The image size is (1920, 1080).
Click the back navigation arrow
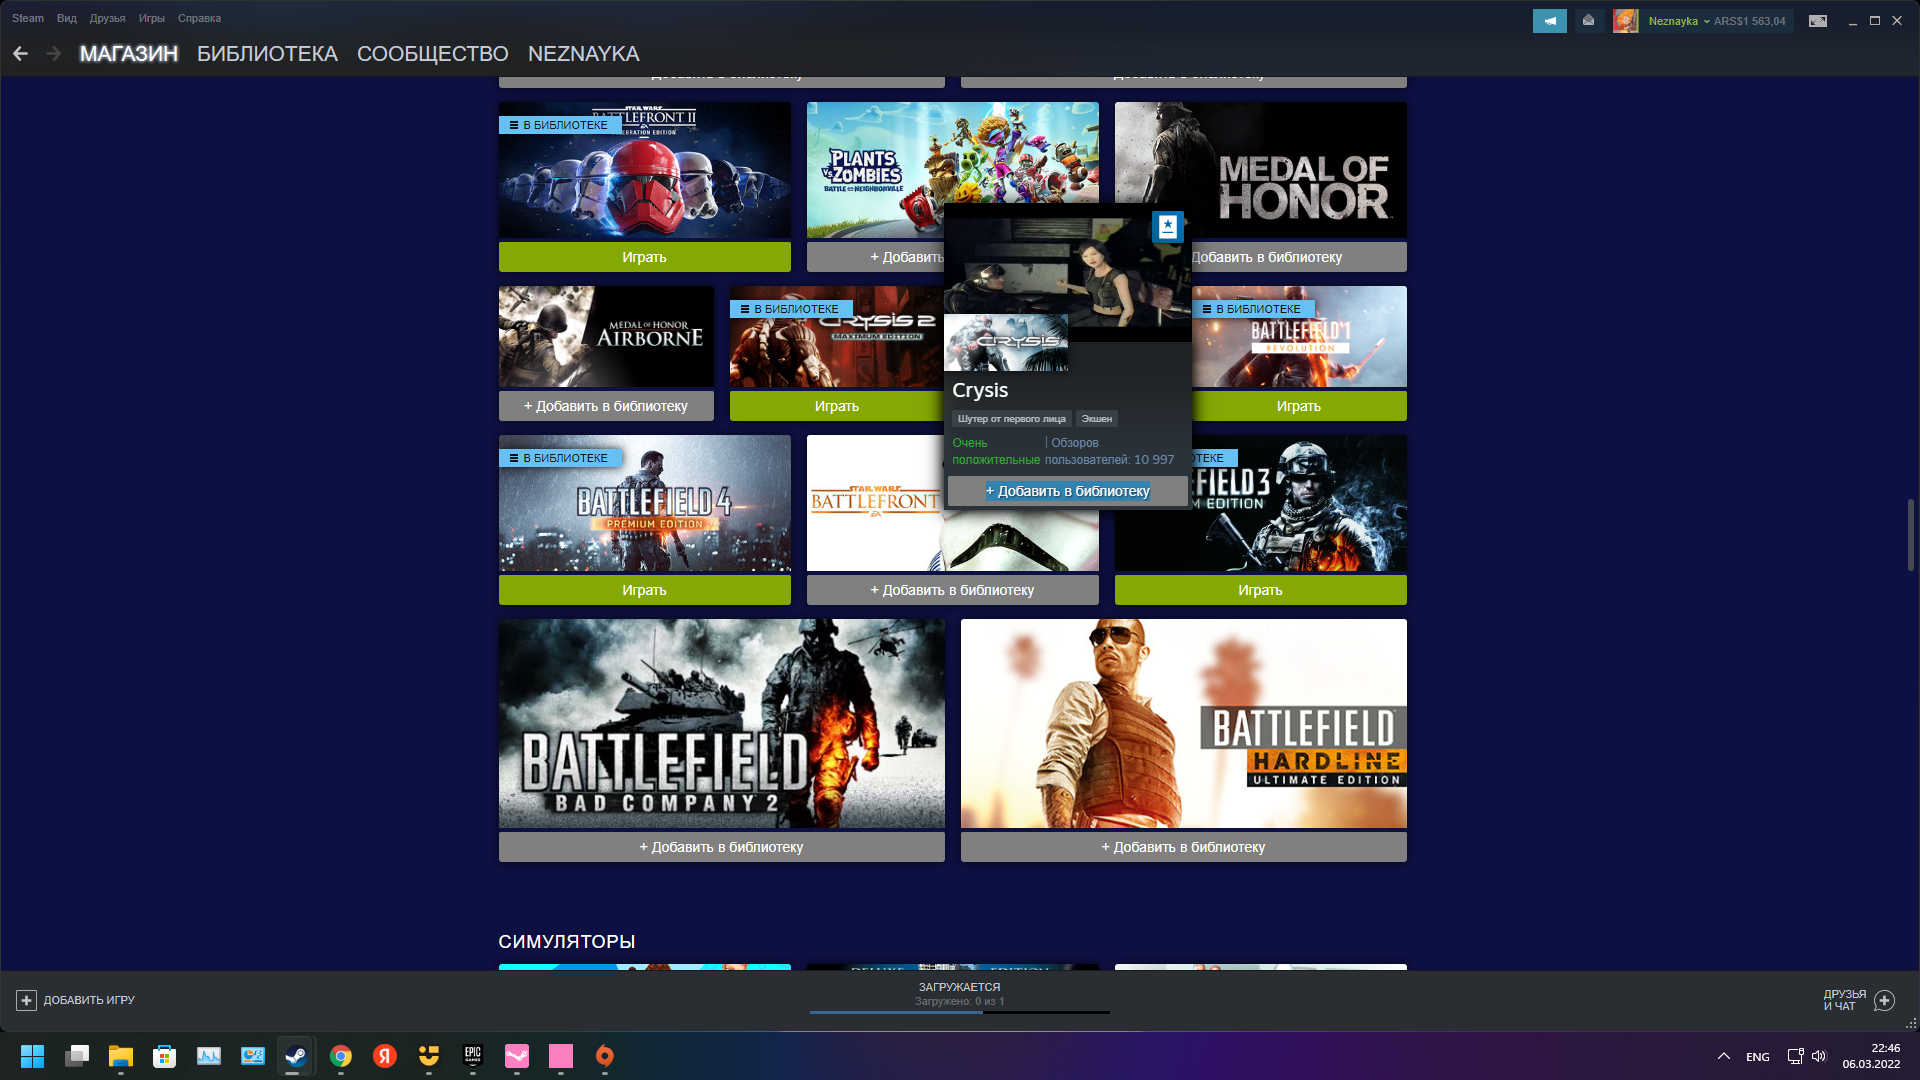[20, 54]
